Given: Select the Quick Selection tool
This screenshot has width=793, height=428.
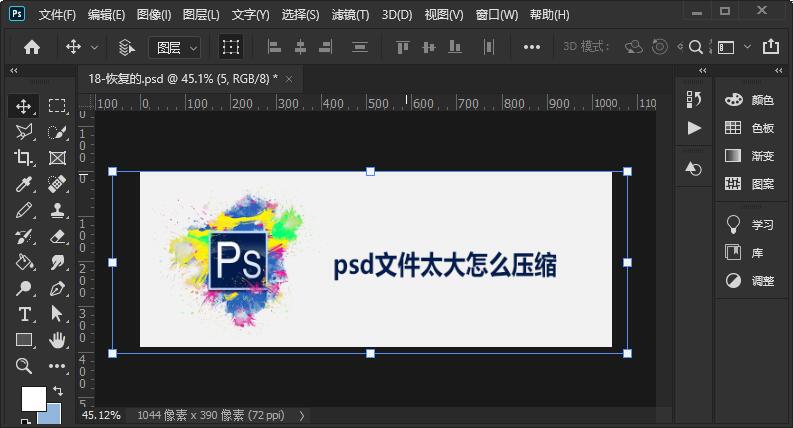Looking at the screenshot, I should pyautogui.click(x=57, y=132).
